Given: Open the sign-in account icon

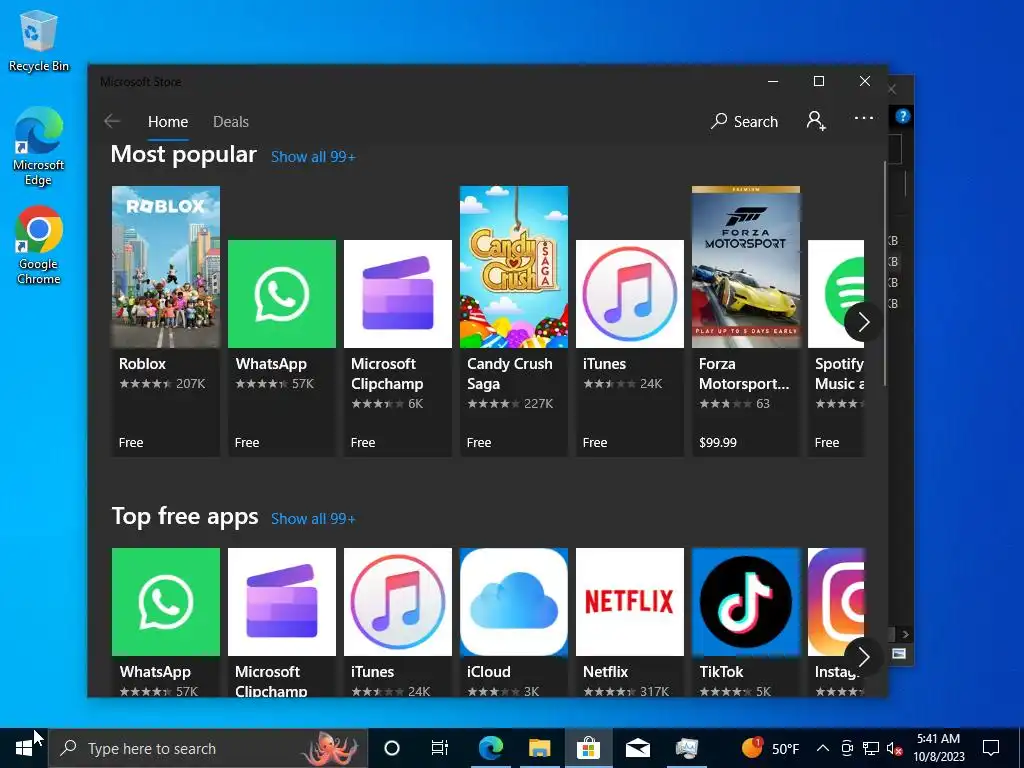Looking at the screenshot, I should 816,121.
